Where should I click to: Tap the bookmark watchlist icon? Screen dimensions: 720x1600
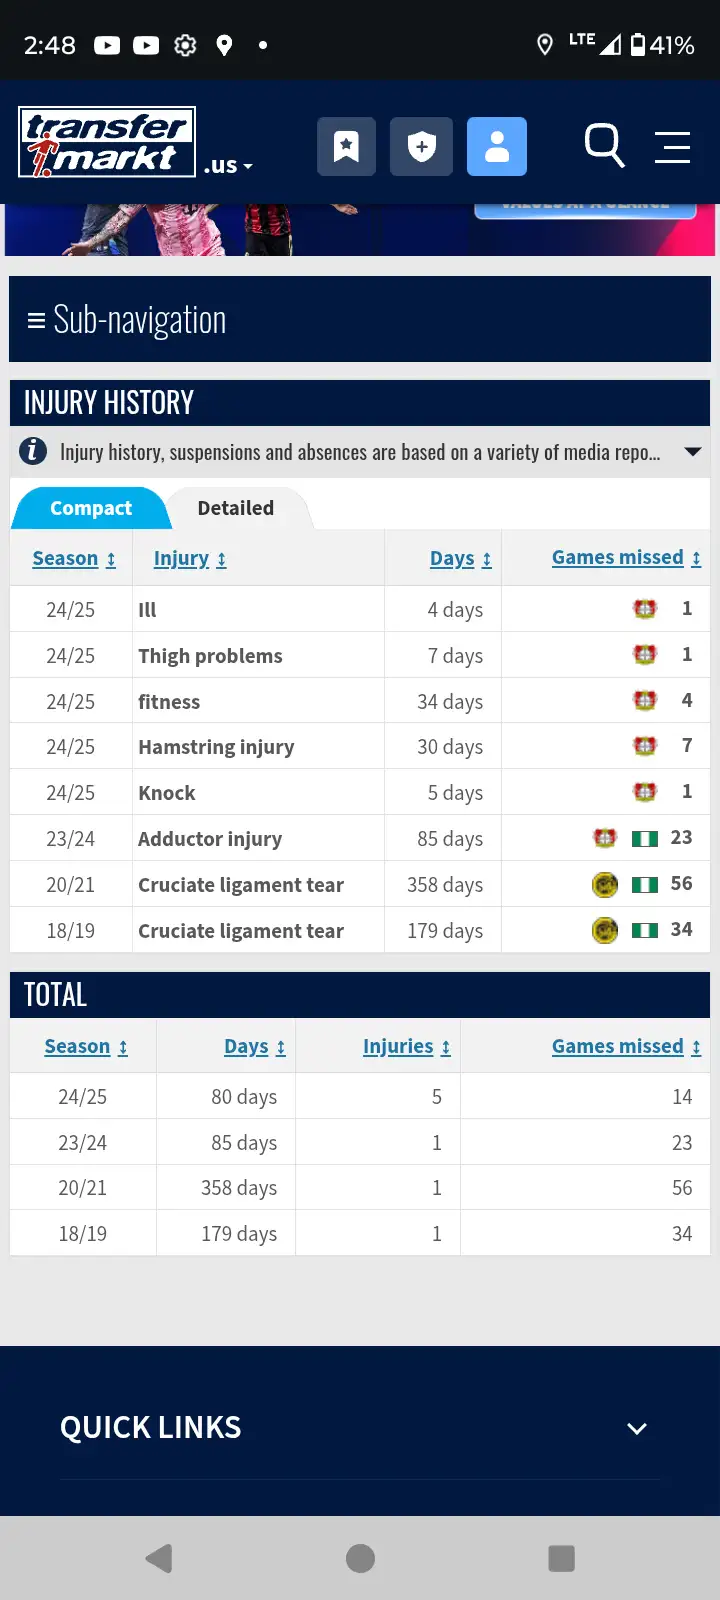click(347, 147)
